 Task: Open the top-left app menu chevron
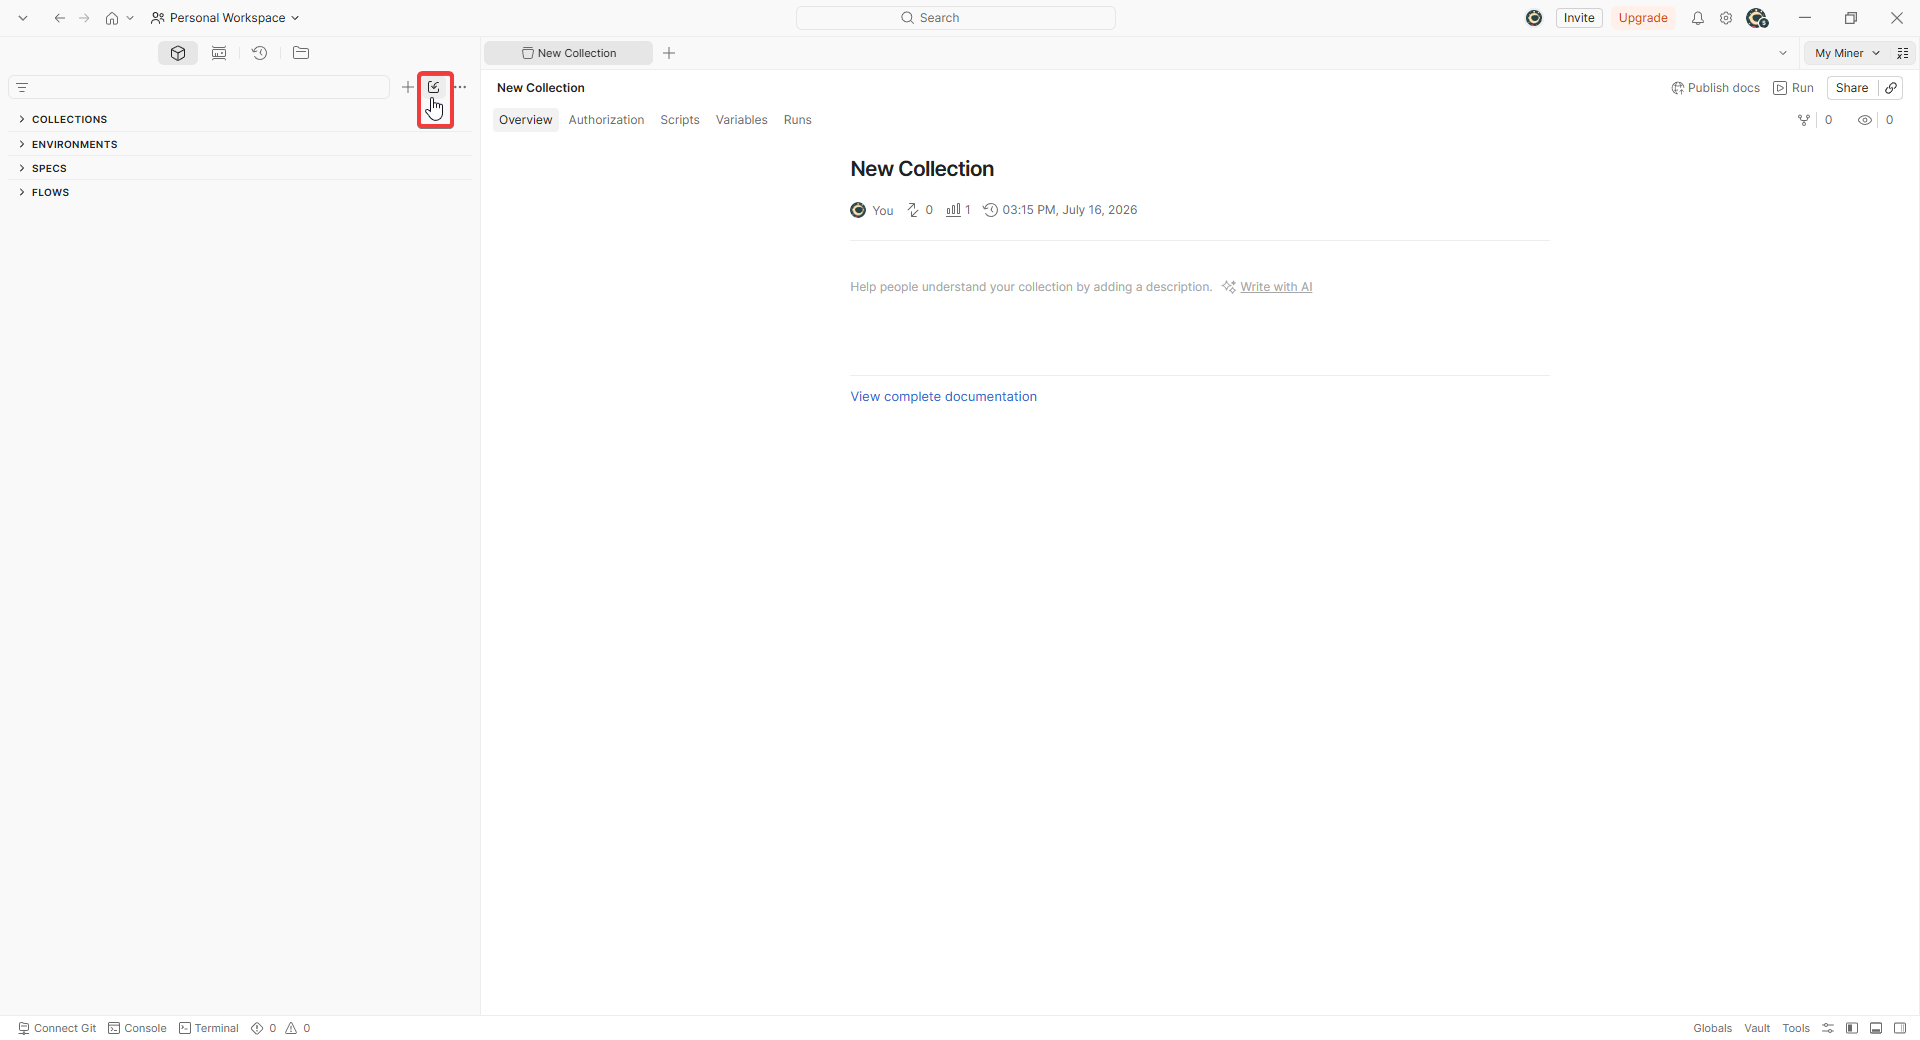pos(23,18)
